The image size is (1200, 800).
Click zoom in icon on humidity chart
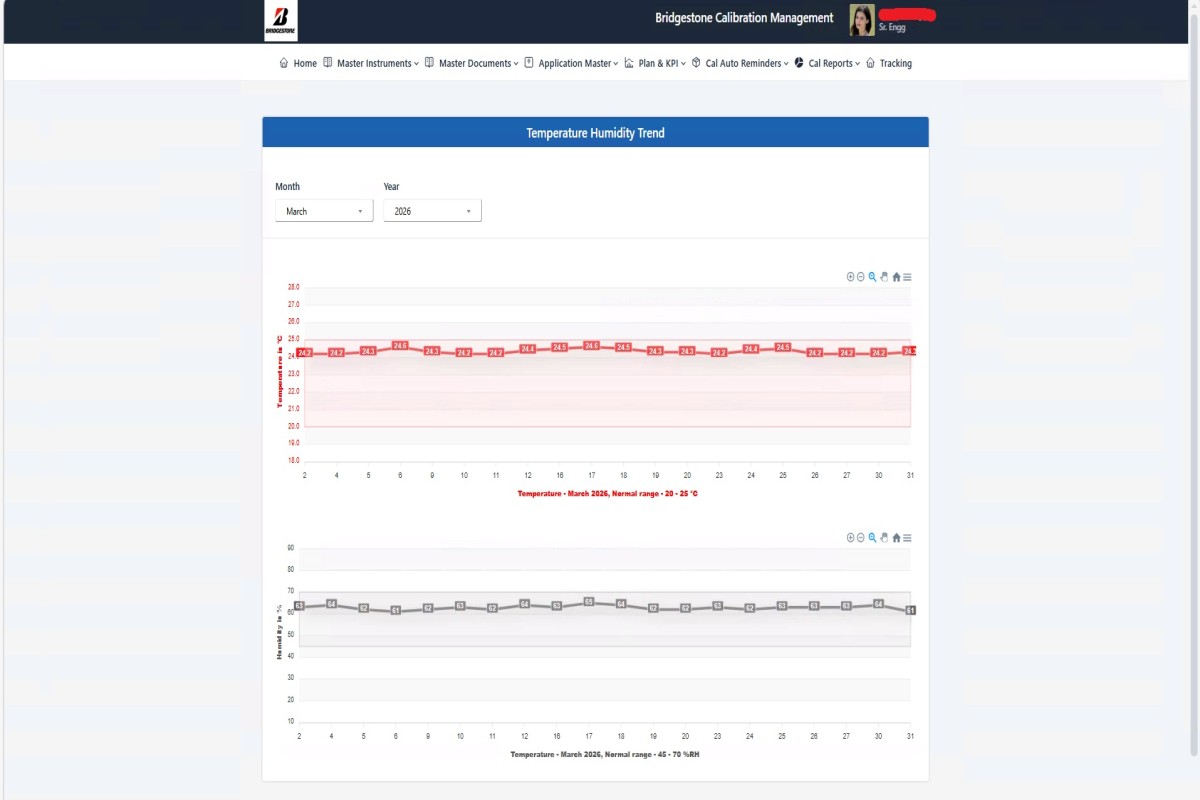tap(851, 538)
